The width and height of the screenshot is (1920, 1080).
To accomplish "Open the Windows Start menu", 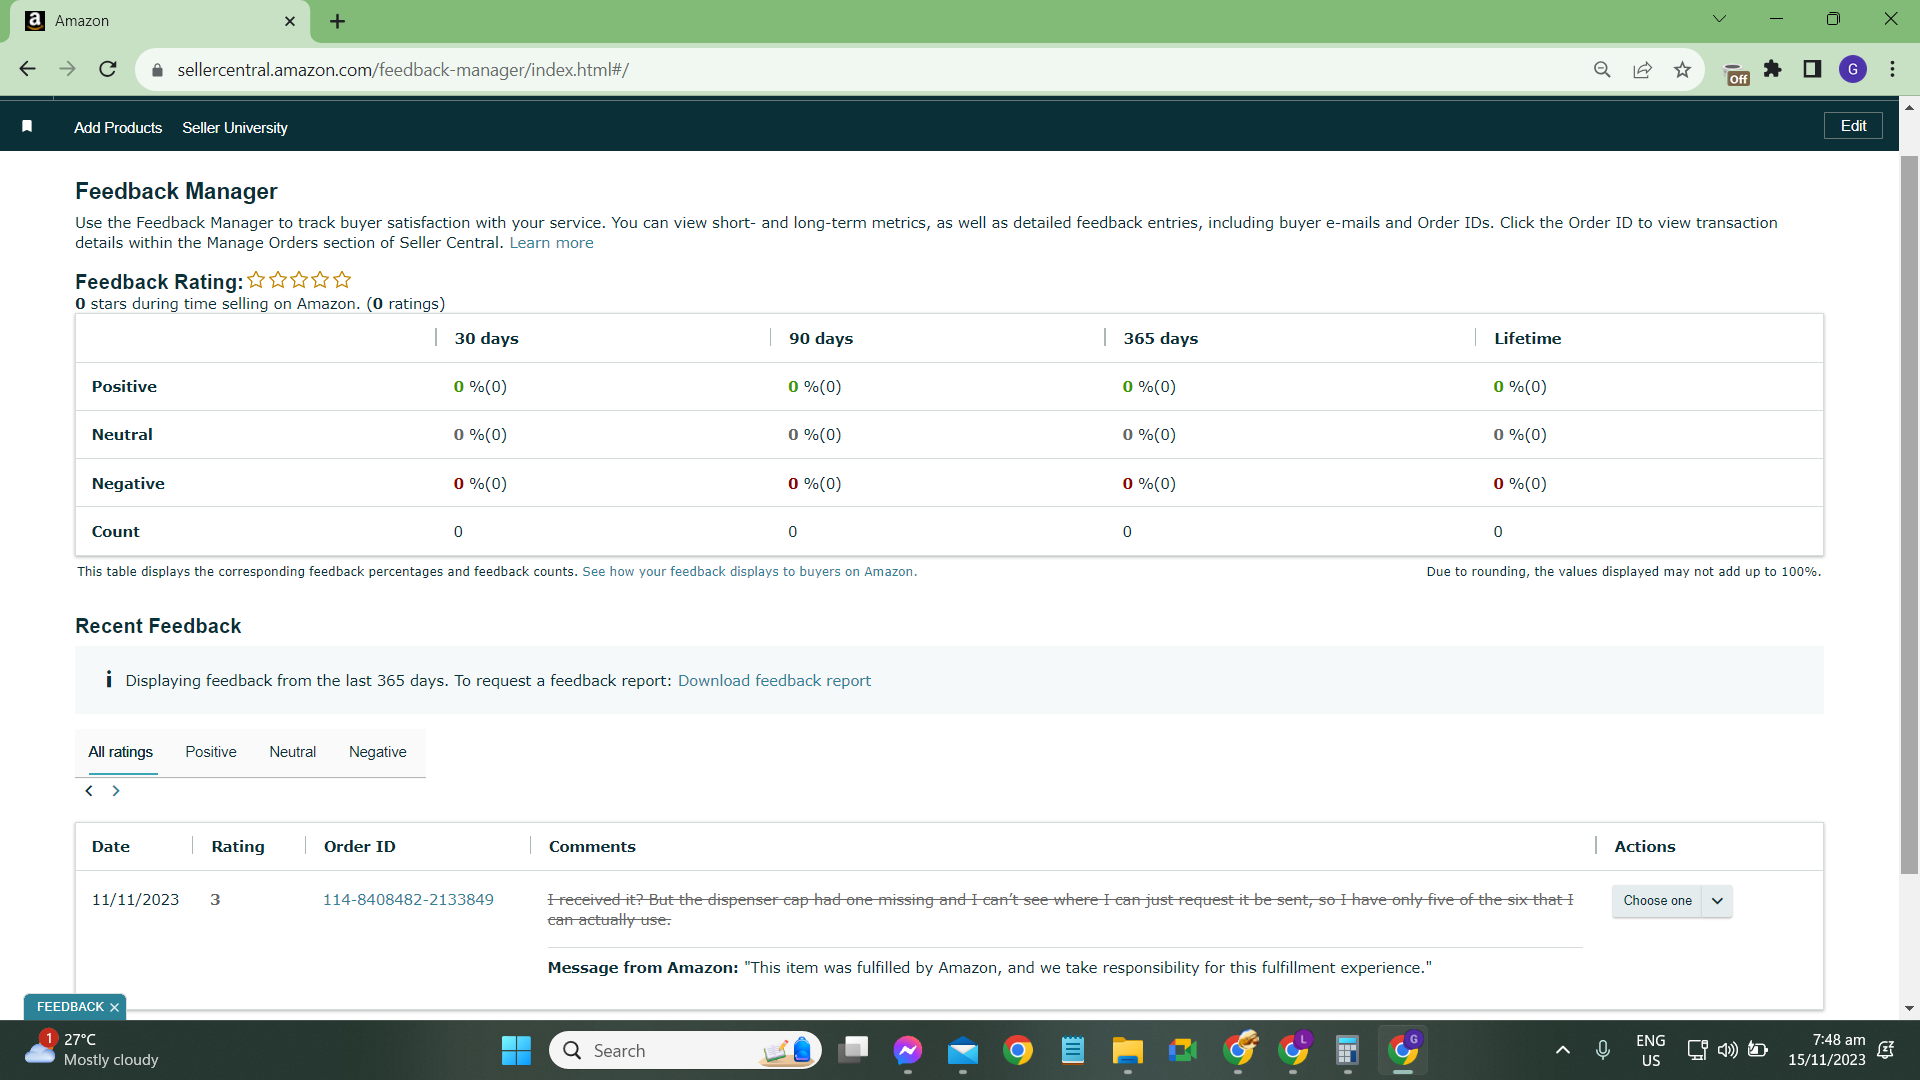I will coord(516,1050).
